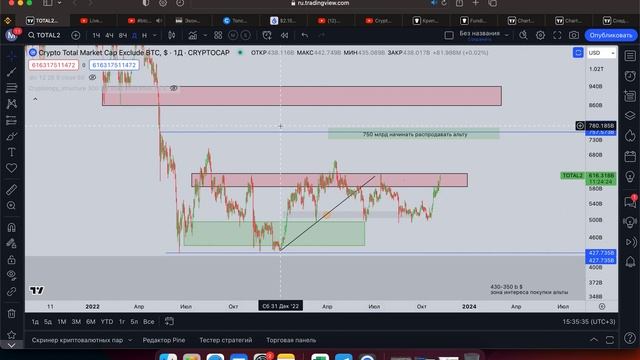Open the TOTAL2 symbol search
This screenshot has height=360, width=640.
[x=44, y=36]
